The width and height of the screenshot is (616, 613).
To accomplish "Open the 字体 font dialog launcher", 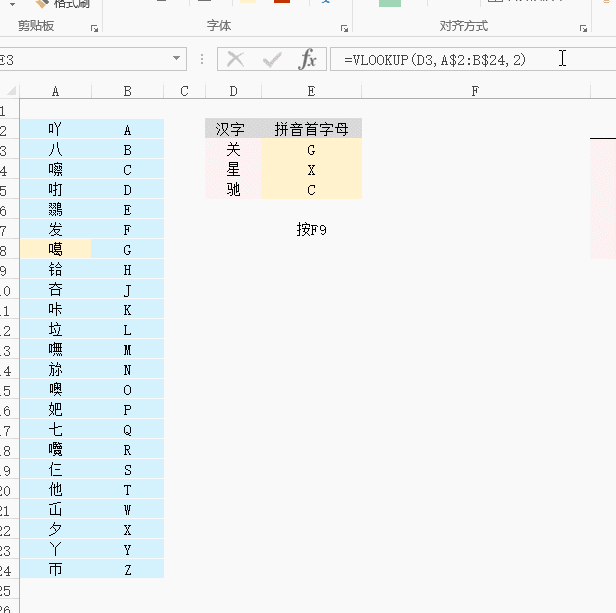I will tap(345, 28).
